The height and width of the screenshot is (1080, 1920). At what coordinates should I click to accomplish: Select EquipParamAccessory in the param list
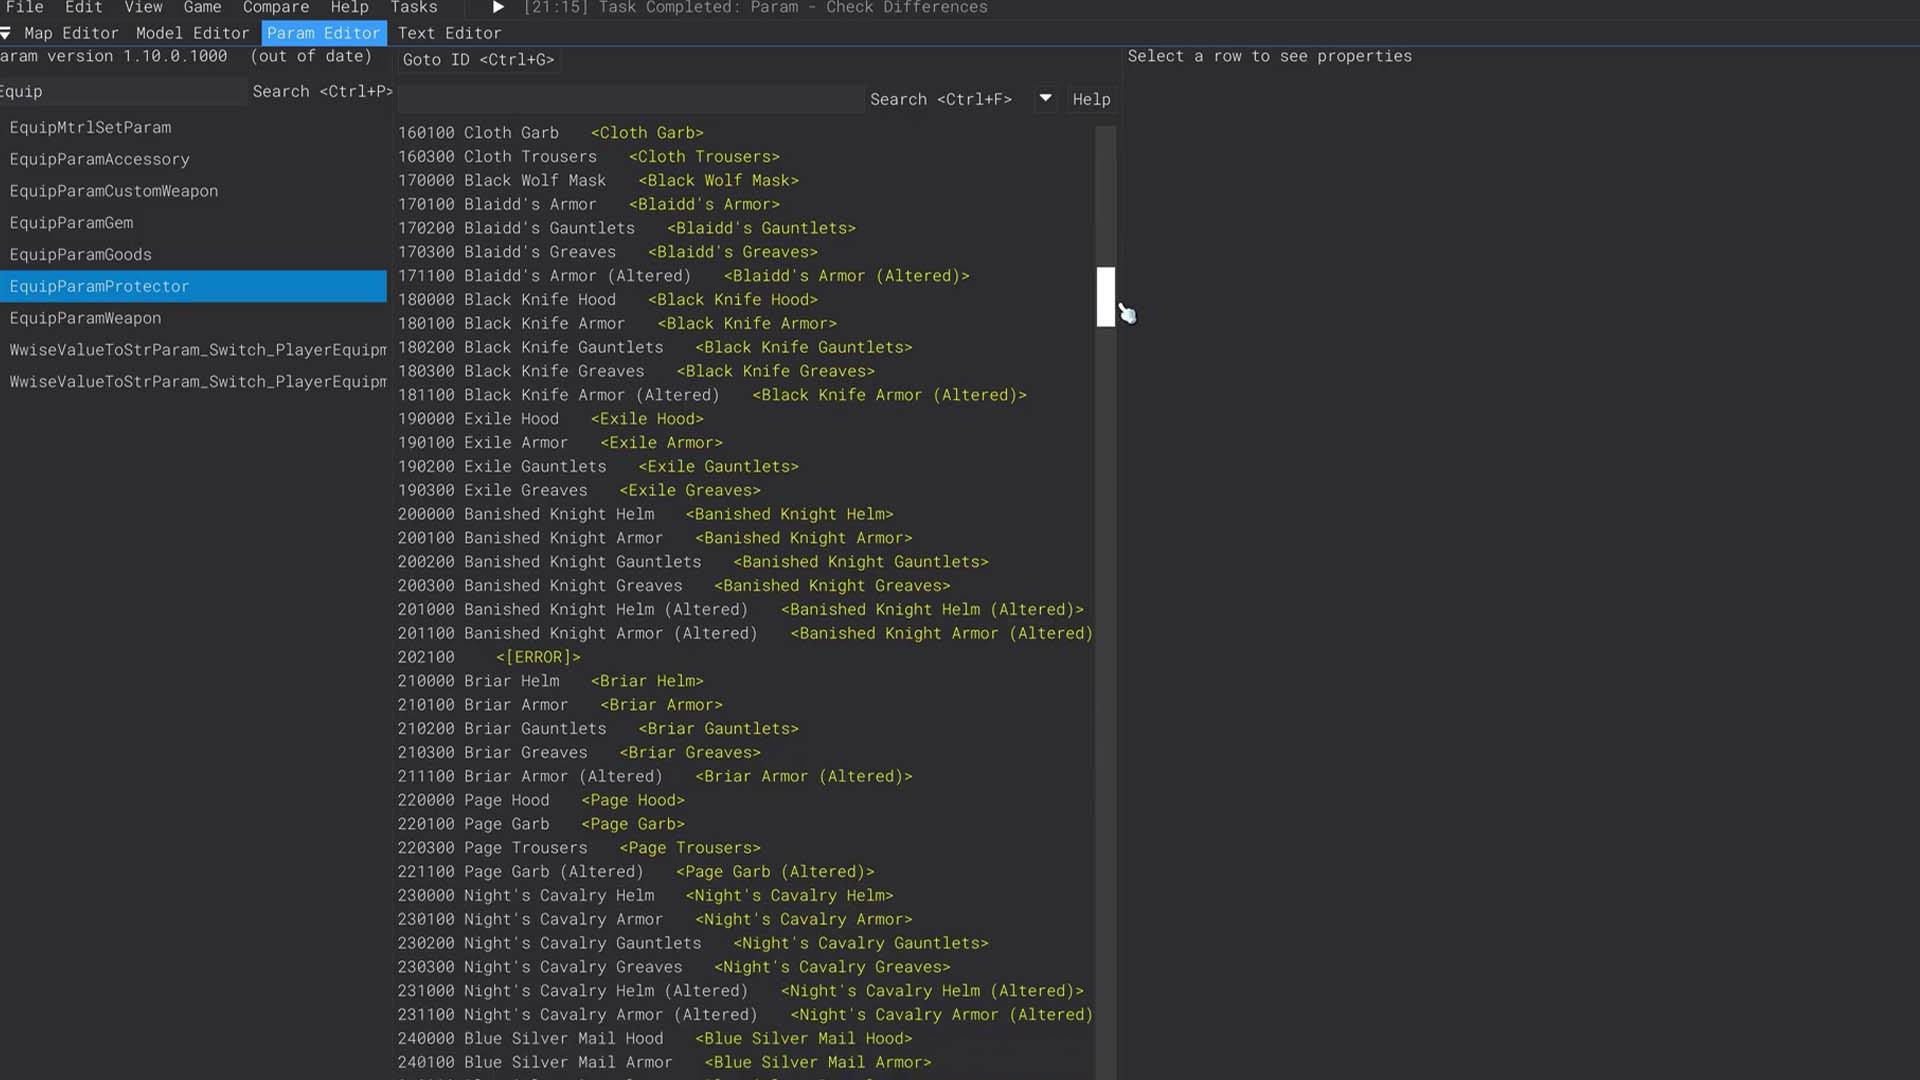coord(99,159)
